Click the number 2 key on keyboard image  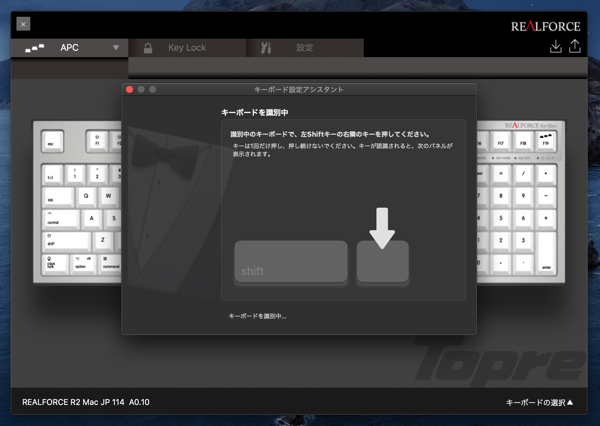pyautogui.click(x=97, y=174)
